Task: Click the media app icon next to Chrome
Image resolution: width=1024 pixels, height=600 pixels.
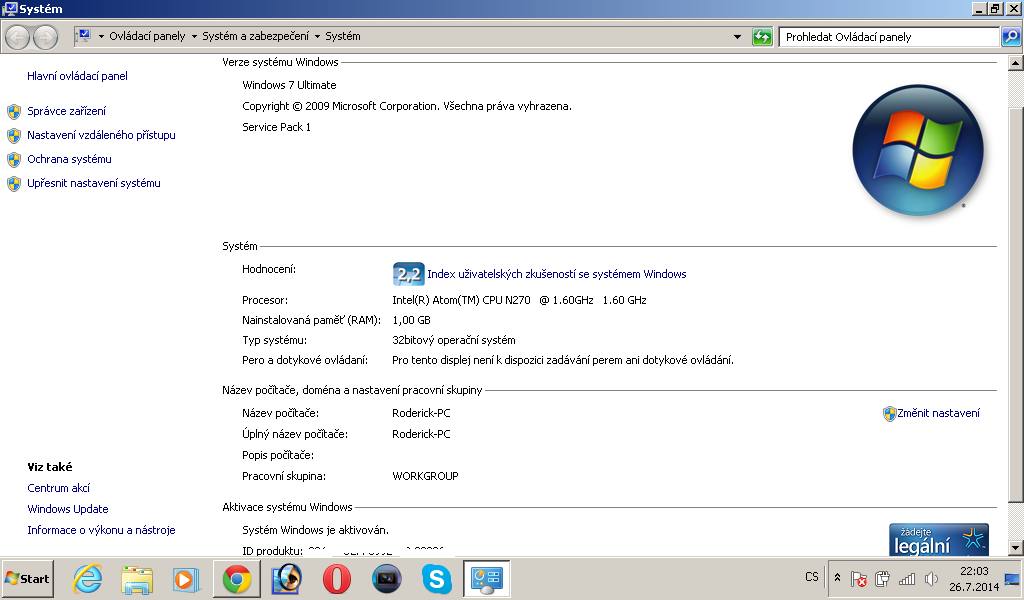Action: click(x=287, y=579)
